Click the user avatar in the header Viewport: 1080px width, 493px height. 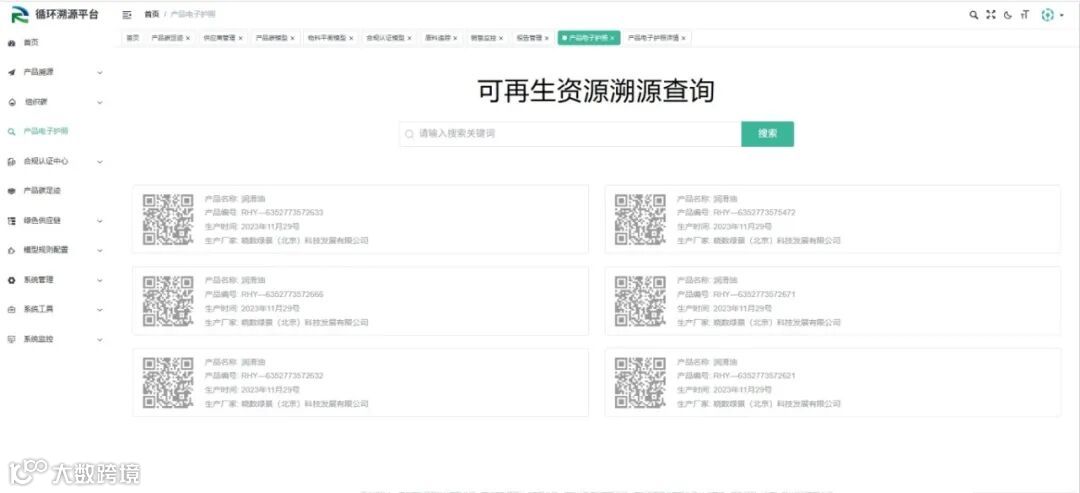[x=1048, y=14]
